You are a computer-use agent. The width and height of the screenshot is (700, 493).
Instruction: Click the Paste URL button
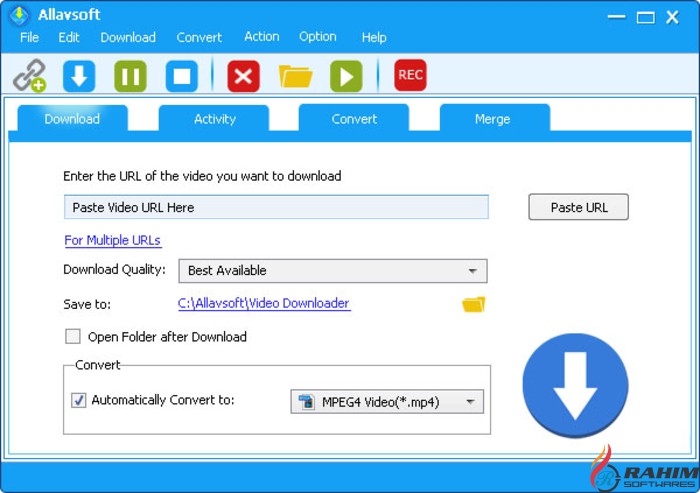(579, 207)
